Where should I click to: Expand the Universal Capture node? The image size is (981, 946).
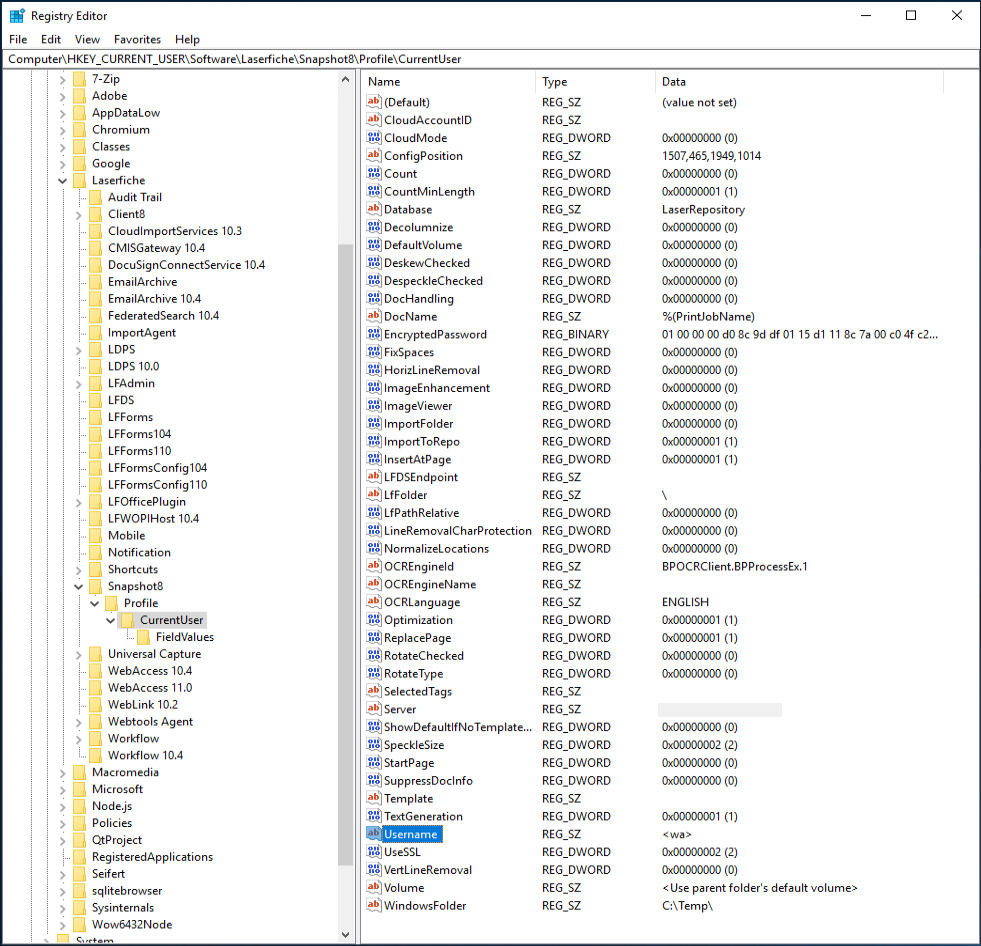point(79,654)
